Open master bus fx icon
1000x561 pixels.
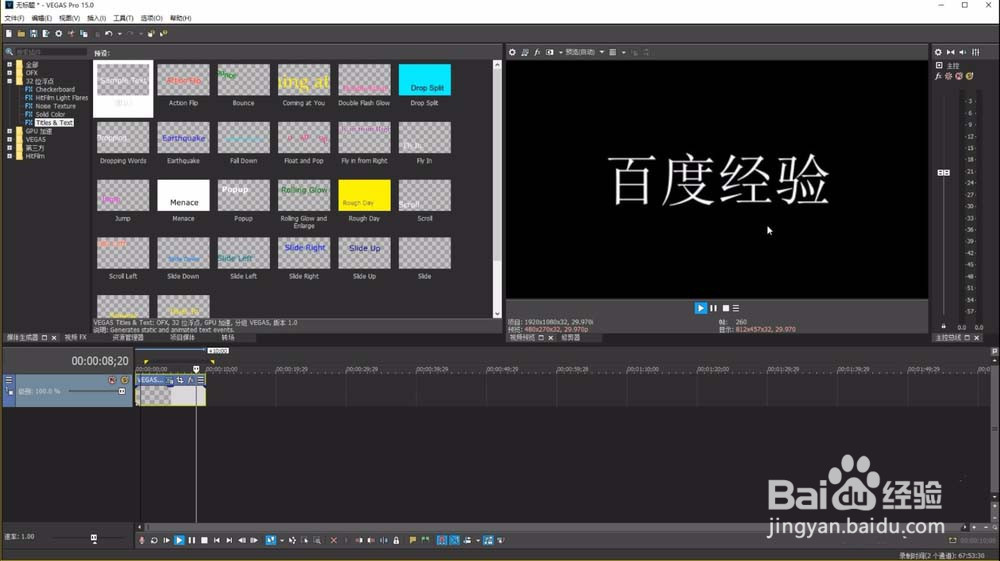938,76
